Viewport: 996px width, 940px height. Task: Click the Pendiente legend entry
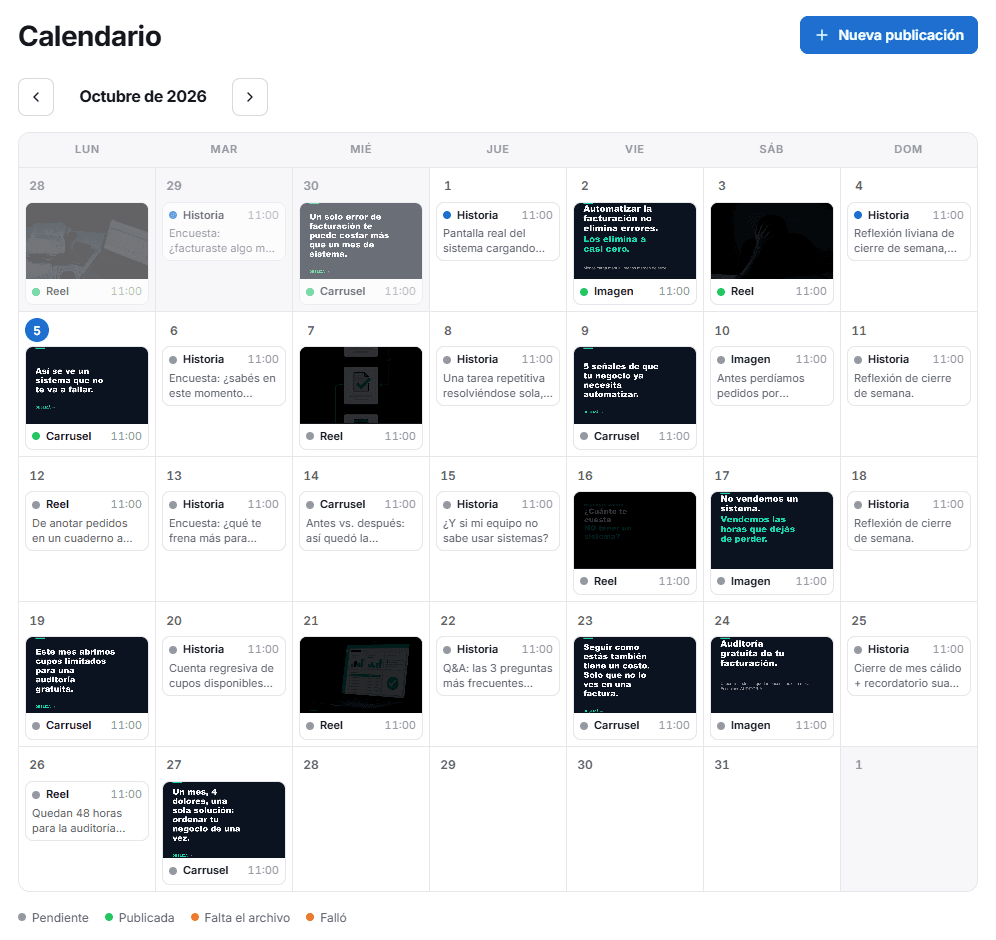coord(53,918)
